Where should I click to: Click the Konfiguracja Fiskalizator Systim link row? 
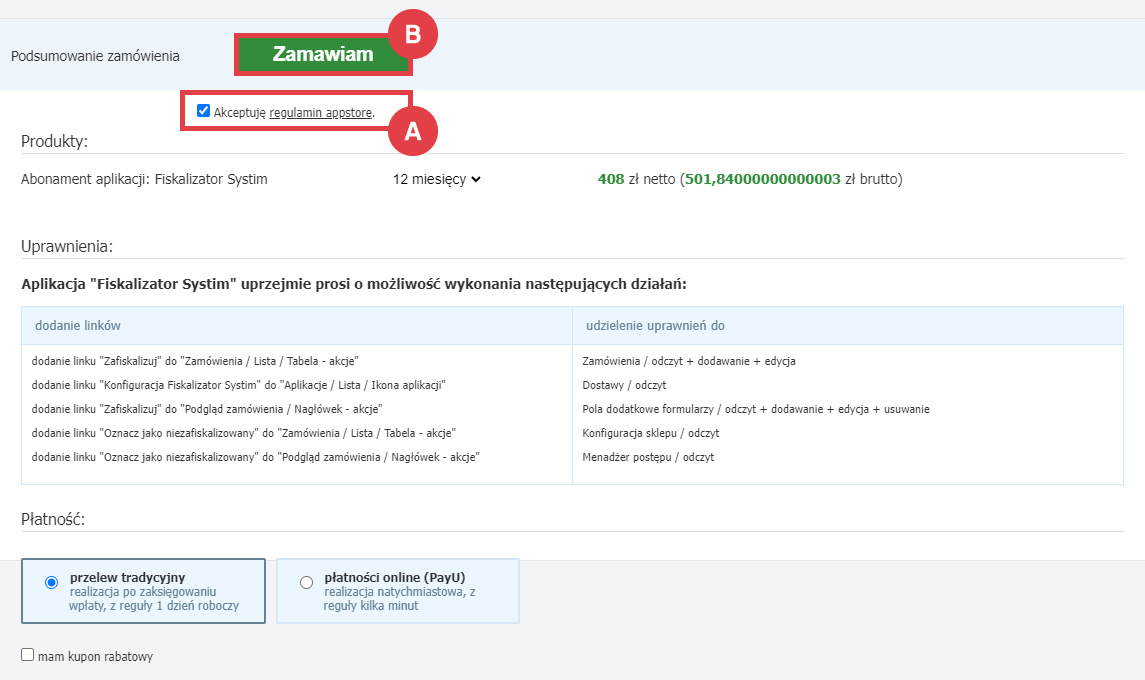pos(238,385)
